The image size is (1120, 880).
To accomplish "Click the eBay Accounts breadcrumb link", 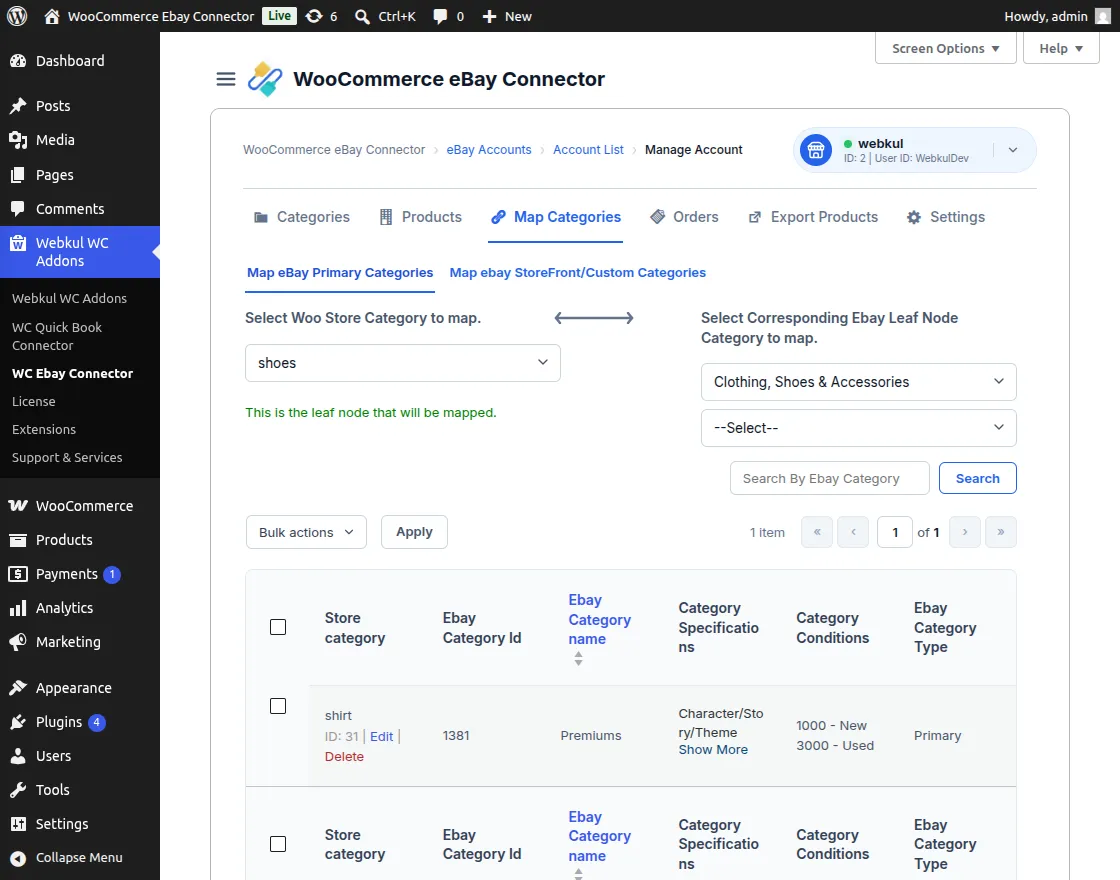I will click(x=489, y=150).
